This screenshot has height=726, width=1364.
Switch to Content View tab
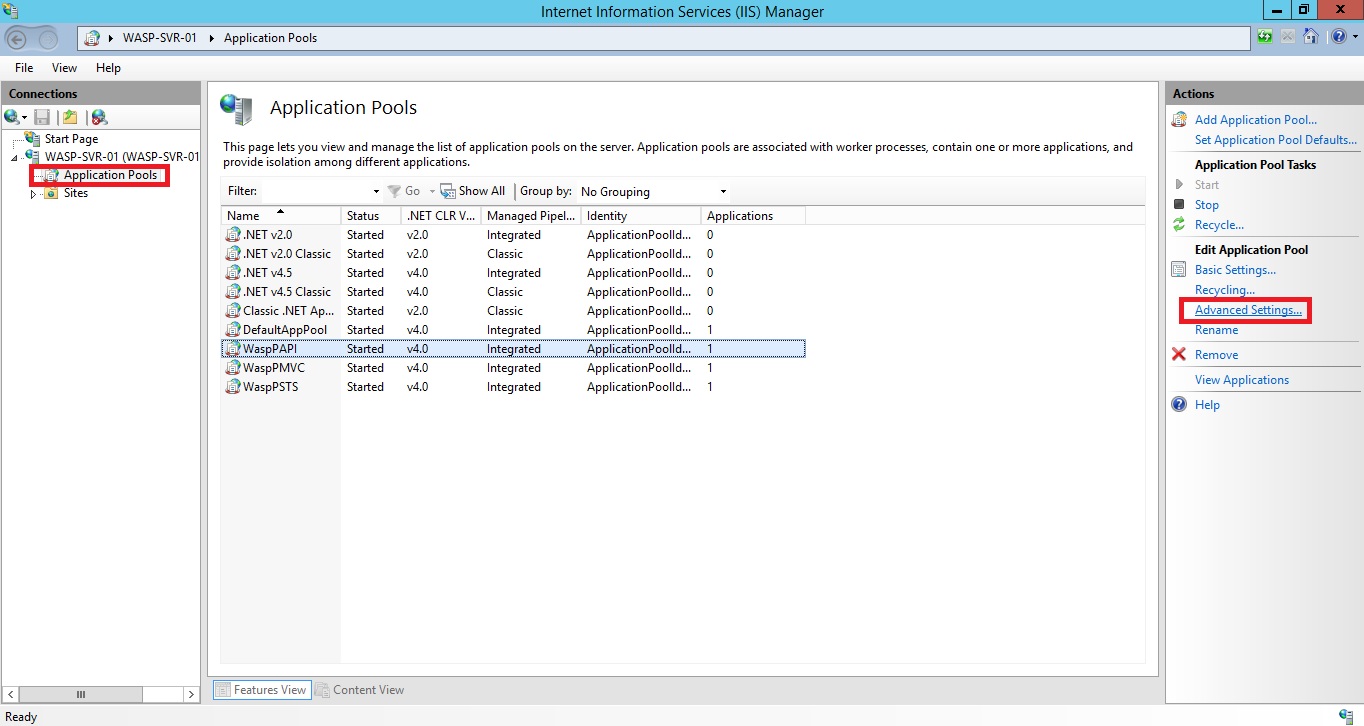point(360,690)
